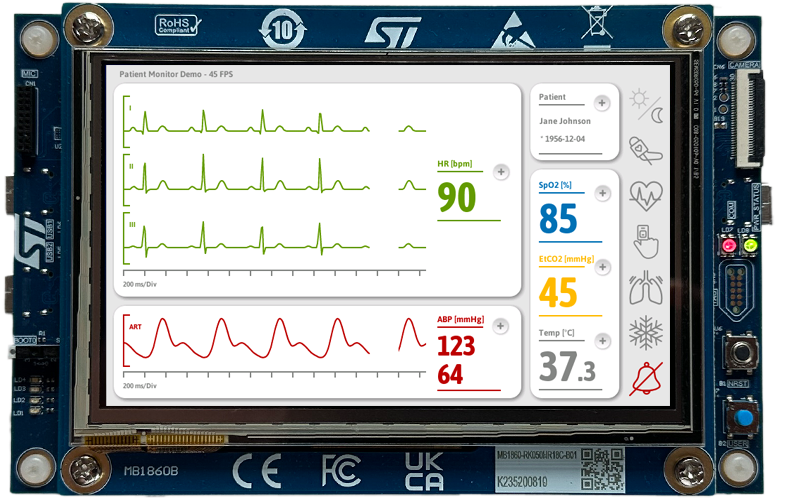Open the lungs respiration icon
The height and width of the screenshot is (500, 800).
(645, 288)
